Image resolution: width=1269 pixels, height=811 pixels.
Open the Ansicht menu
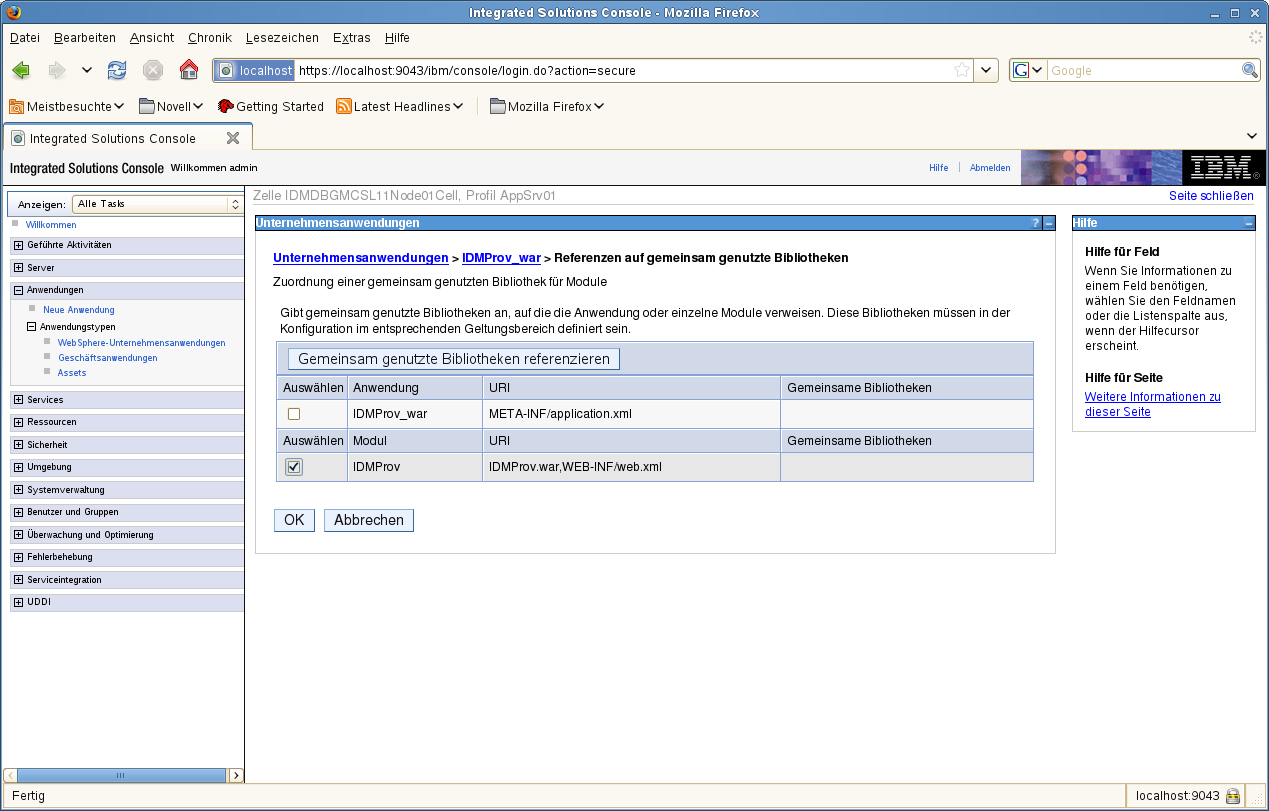(x=152, y=38)
